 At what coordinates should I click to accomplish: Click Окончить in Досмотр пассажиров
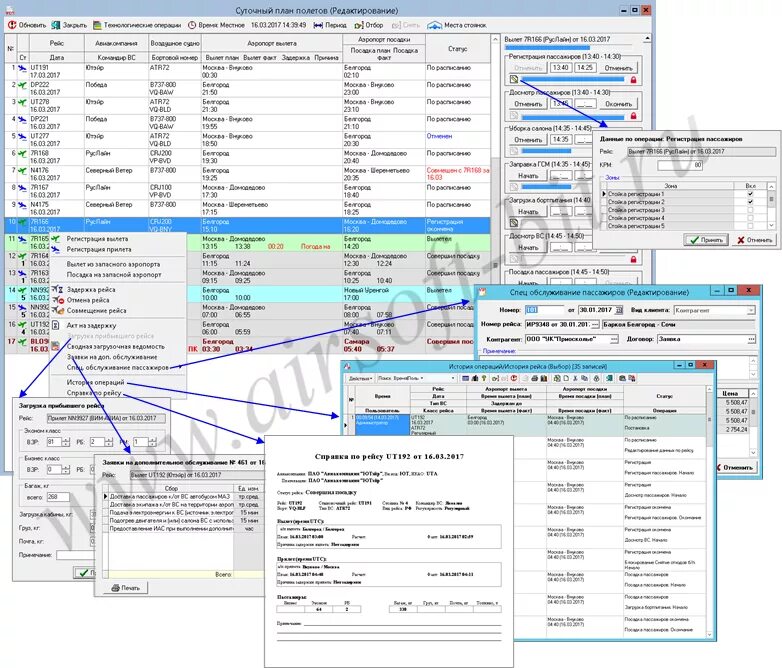click(618, 104)
